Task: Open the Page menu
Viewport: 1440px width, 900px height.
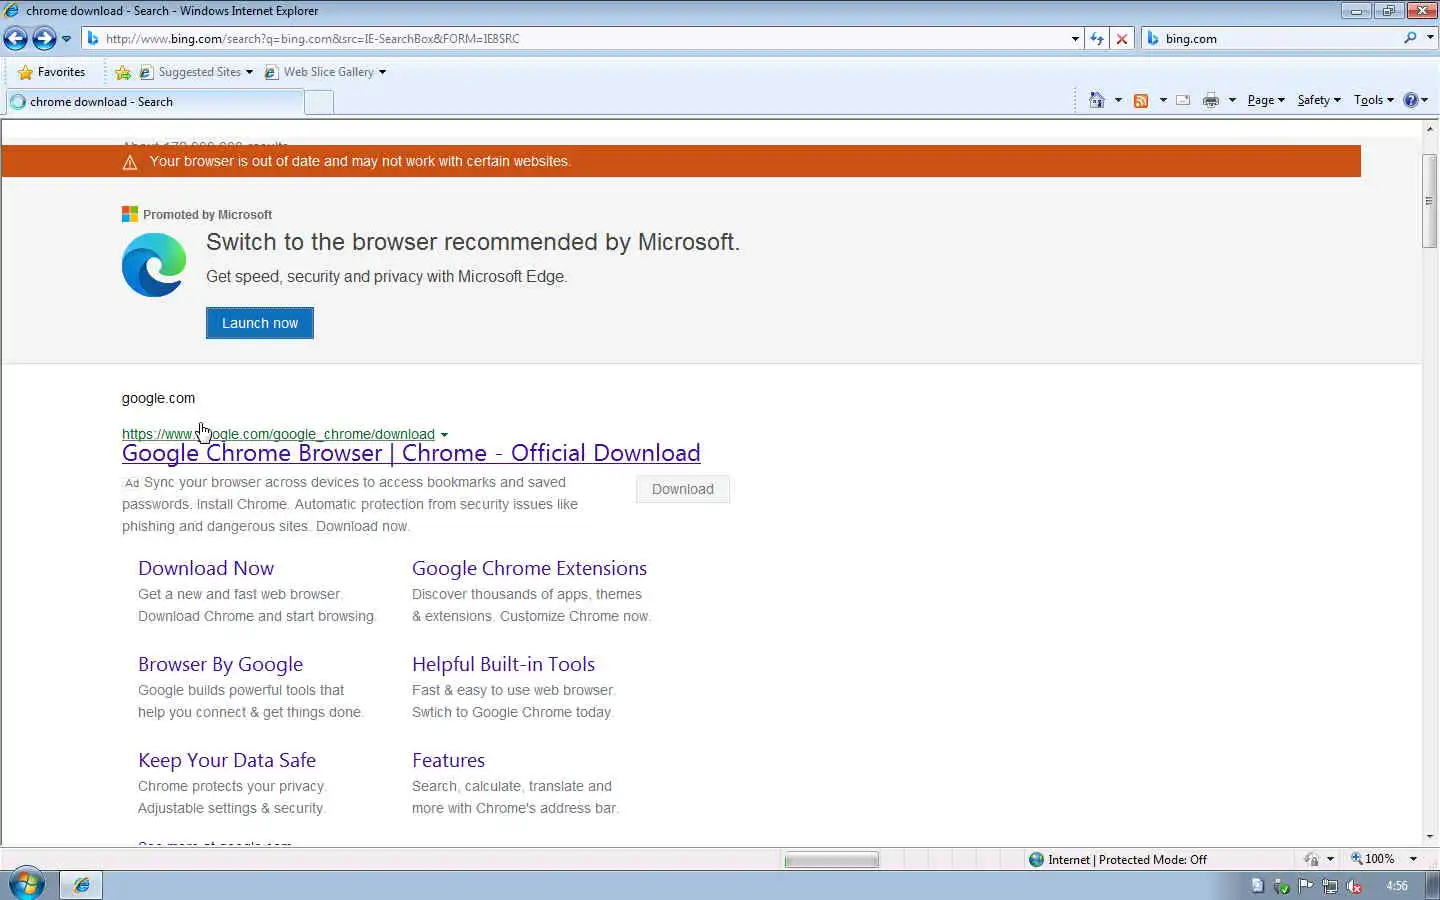Action: pos(1266,100)
